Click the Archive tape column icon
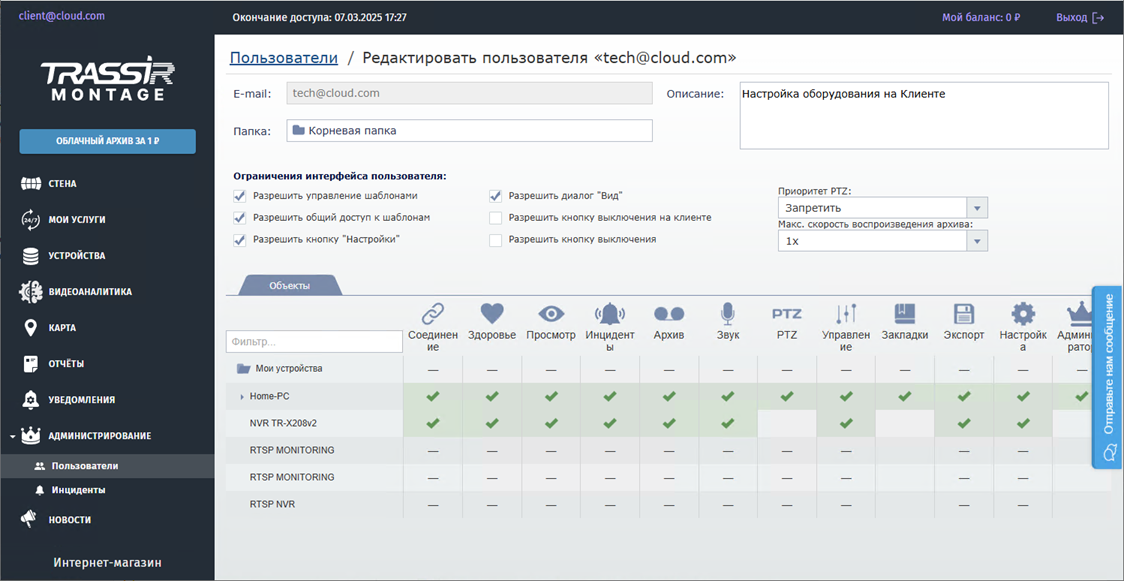 (669, 313)
